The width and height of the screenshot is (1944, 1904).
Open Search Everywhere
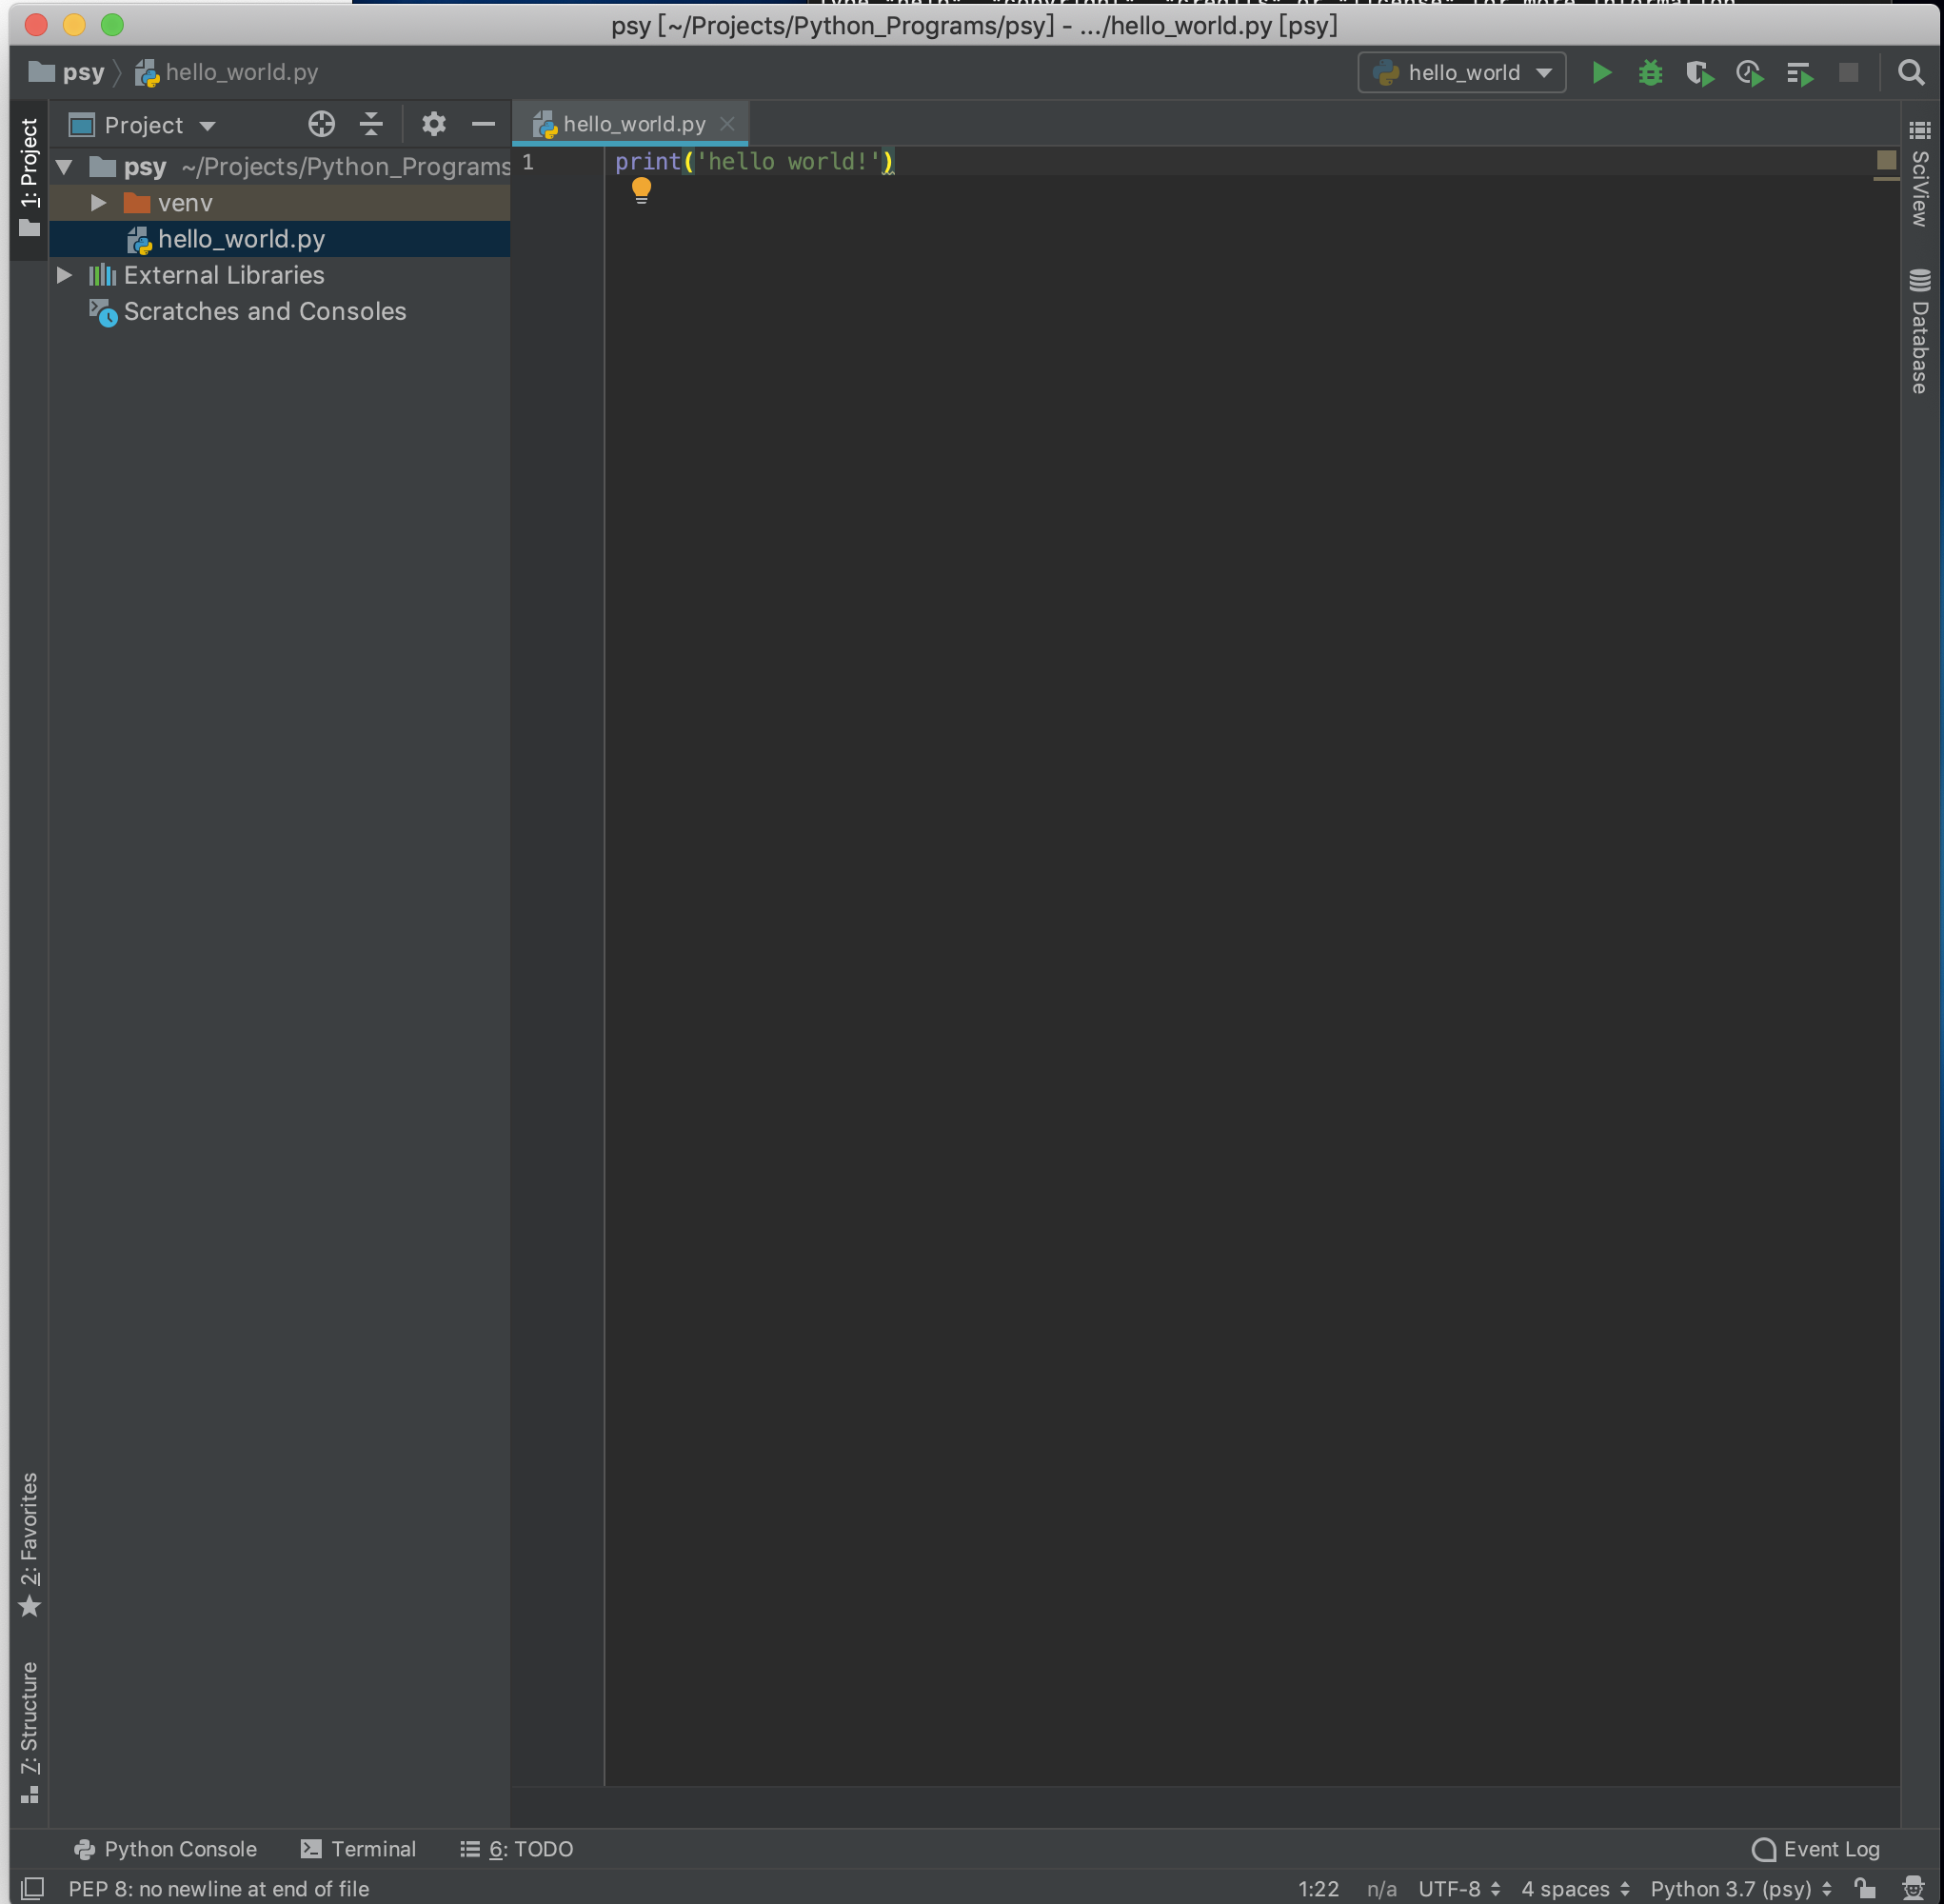(x=1912, y=72)
